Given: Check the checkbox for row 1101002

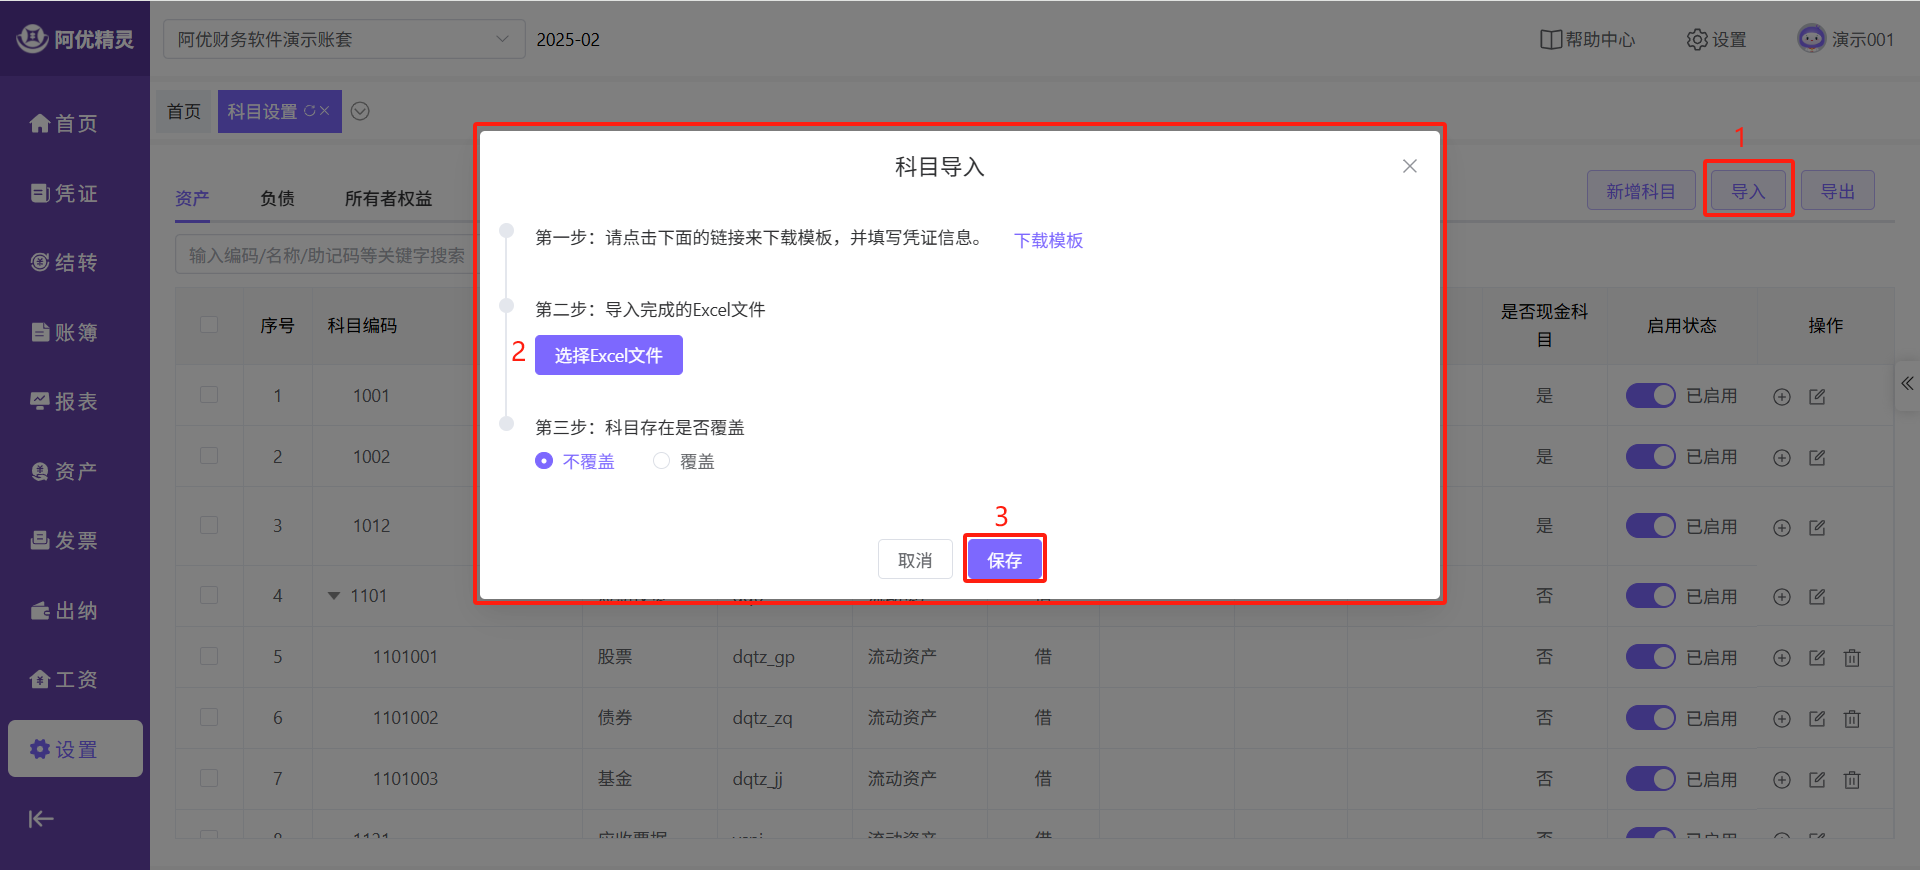Looking at the screenshot, I should tap(209, 717).
